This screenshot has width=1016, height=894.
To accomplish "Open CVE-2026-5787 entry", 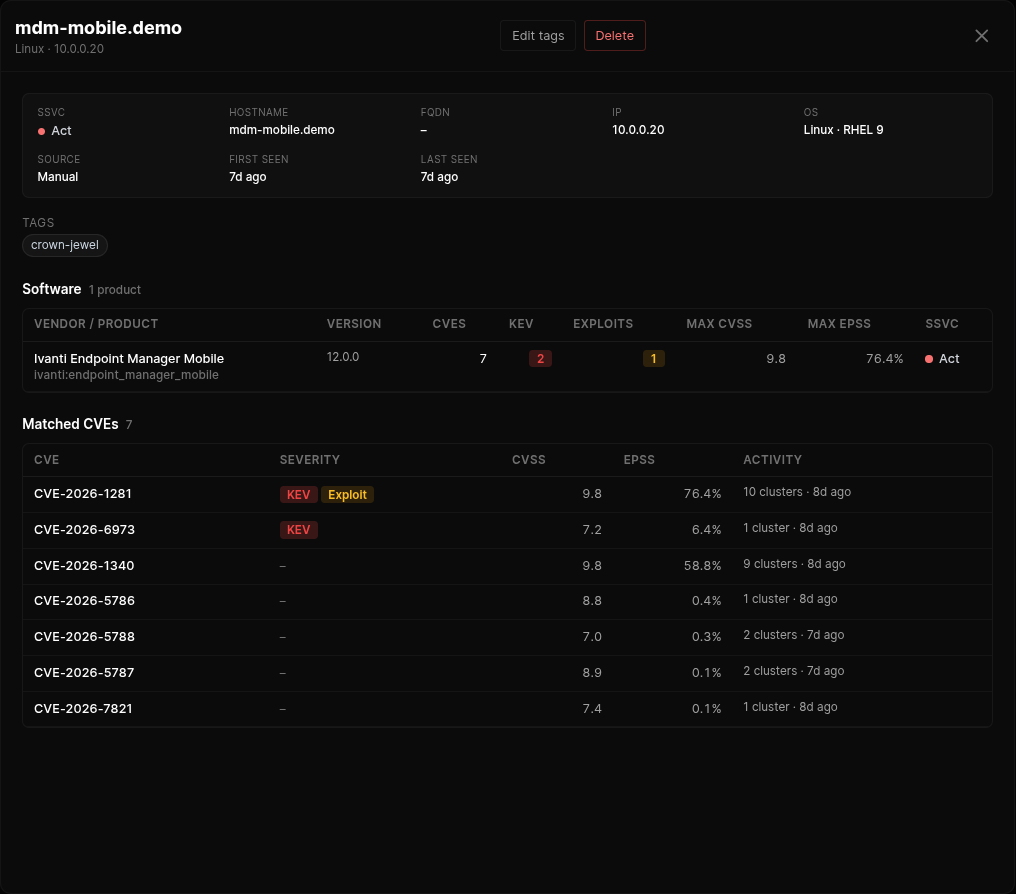I will [x=507, y=672].
